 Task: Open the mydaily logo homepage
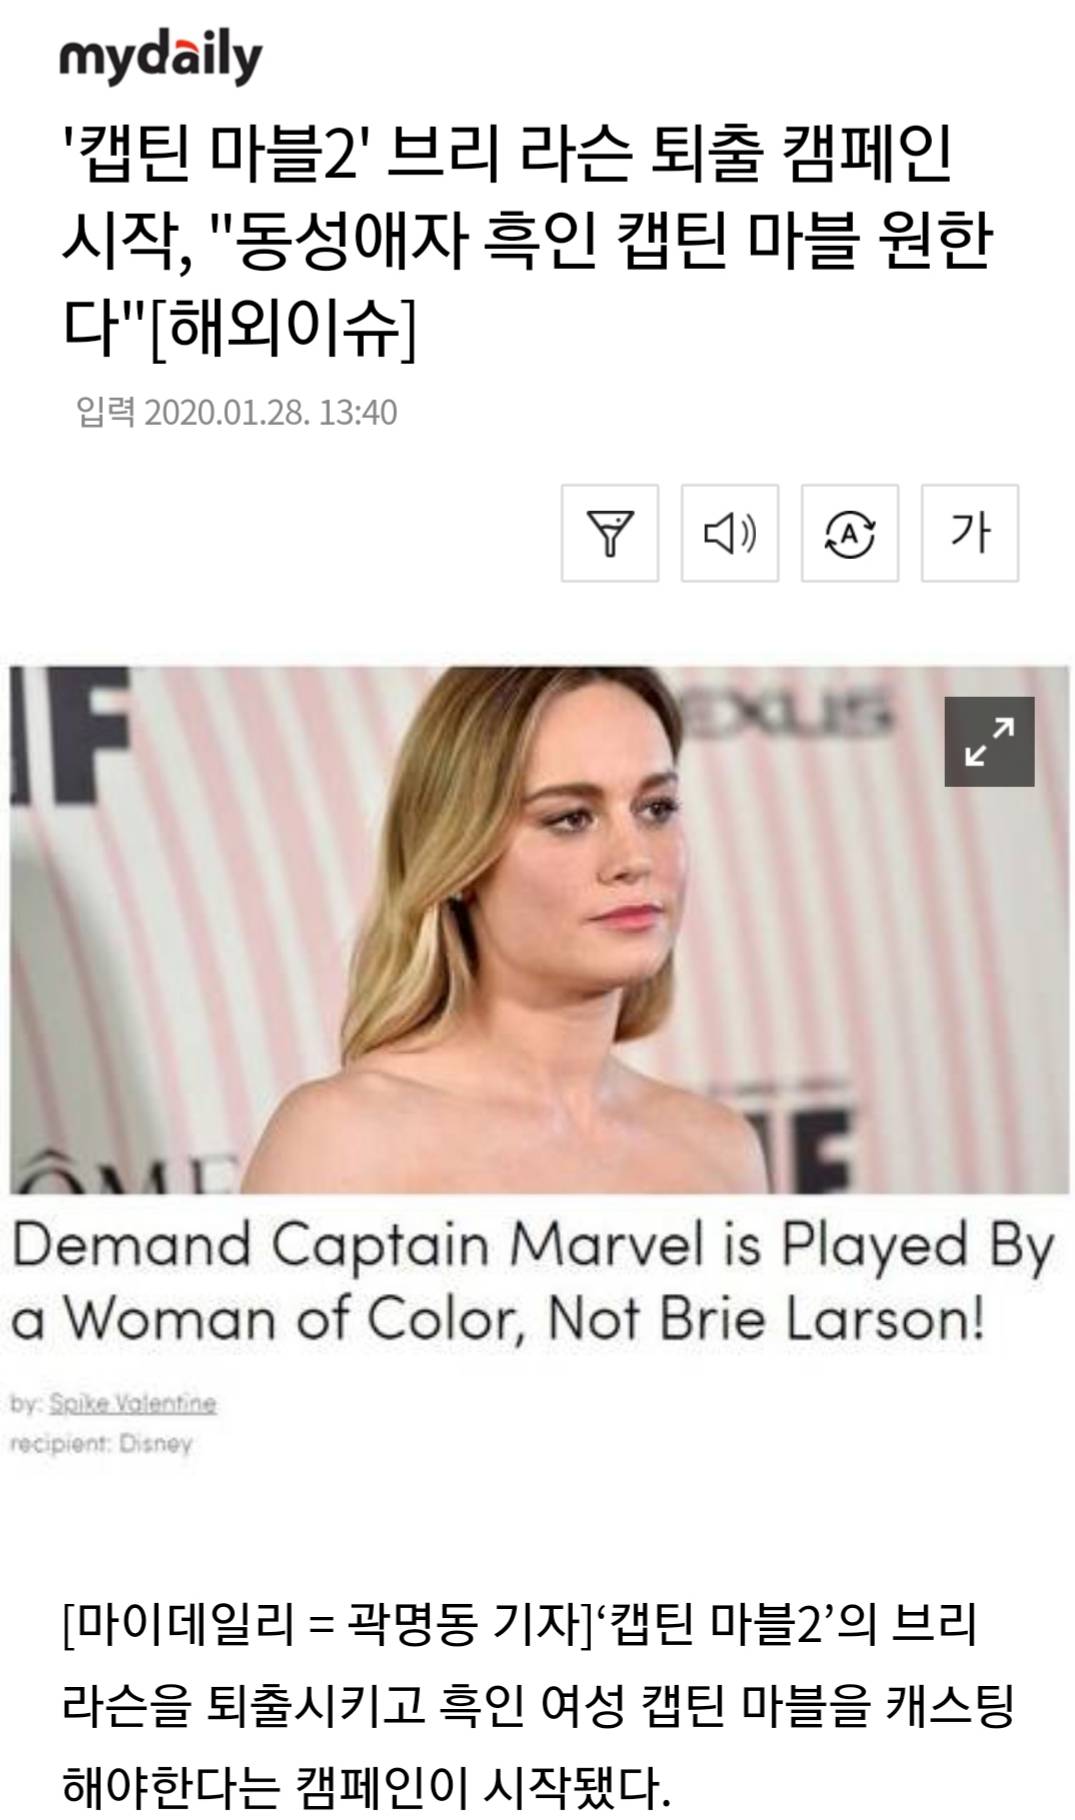160,59
